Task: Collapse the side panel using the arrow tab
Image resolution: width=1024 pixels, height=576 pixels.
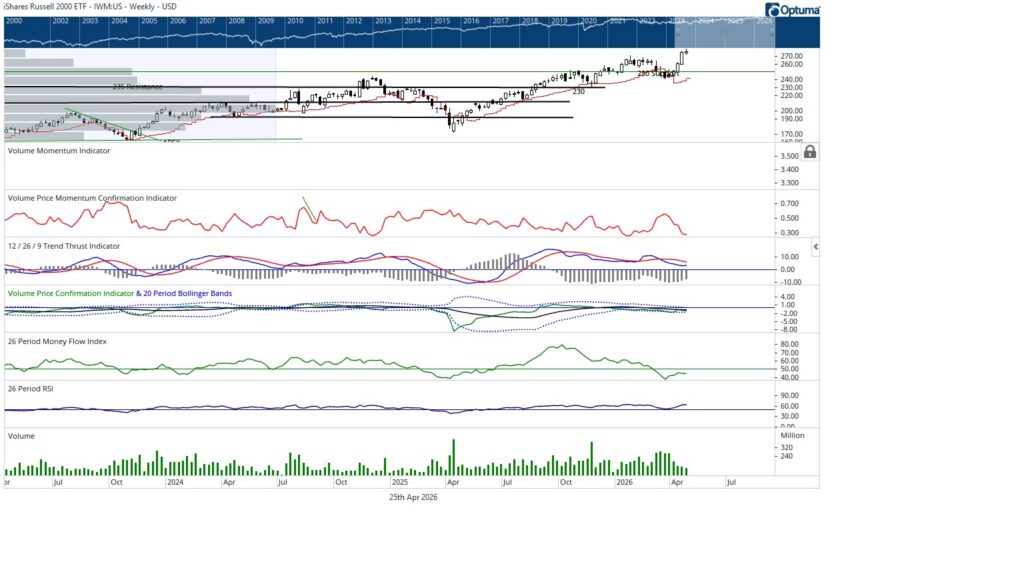Action: (815, 246)
